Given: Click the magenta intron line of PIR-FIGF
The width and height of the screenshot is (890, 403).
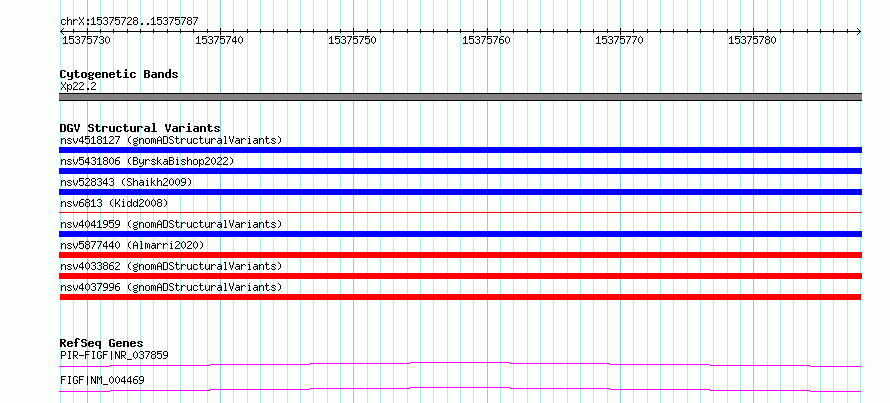Looking at the screenshot, I should pyautogui.click(x=460, y=364).
